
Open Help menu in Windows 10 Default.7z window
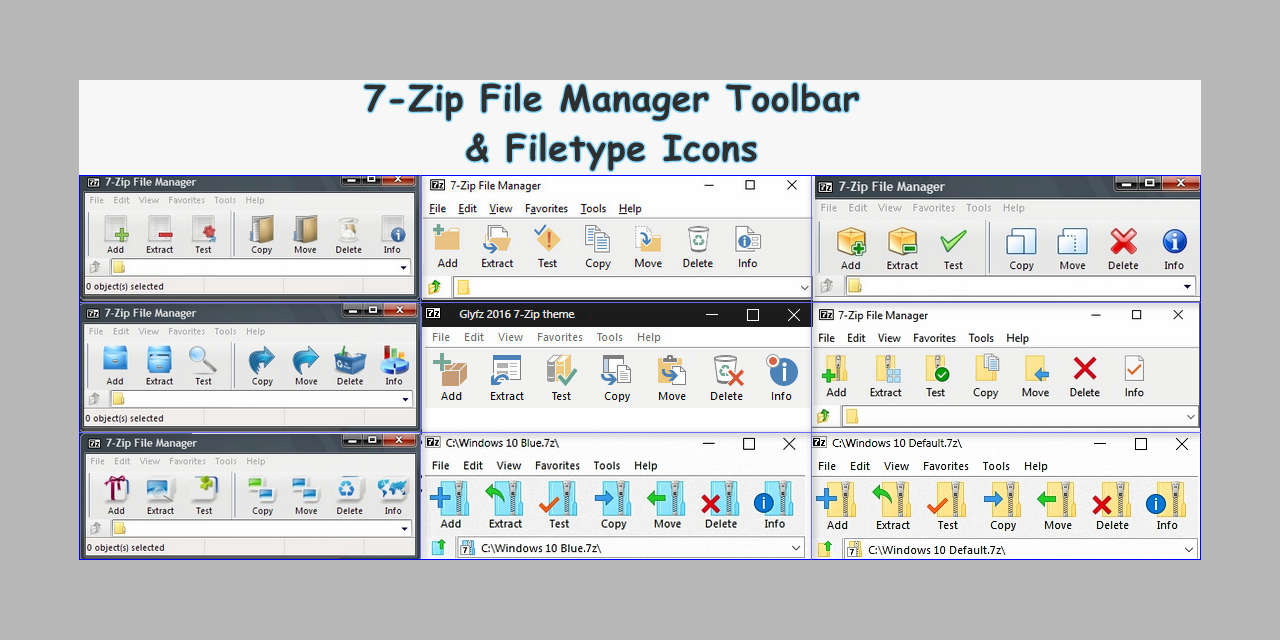tap(1036, 466)
